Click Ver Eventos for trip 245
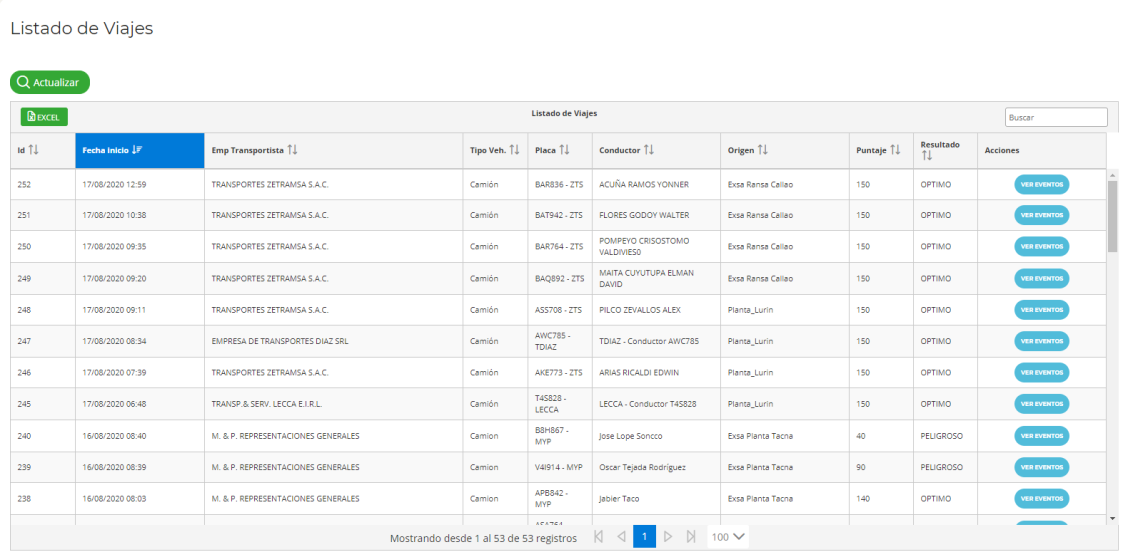 click(x=1041, y=404)
